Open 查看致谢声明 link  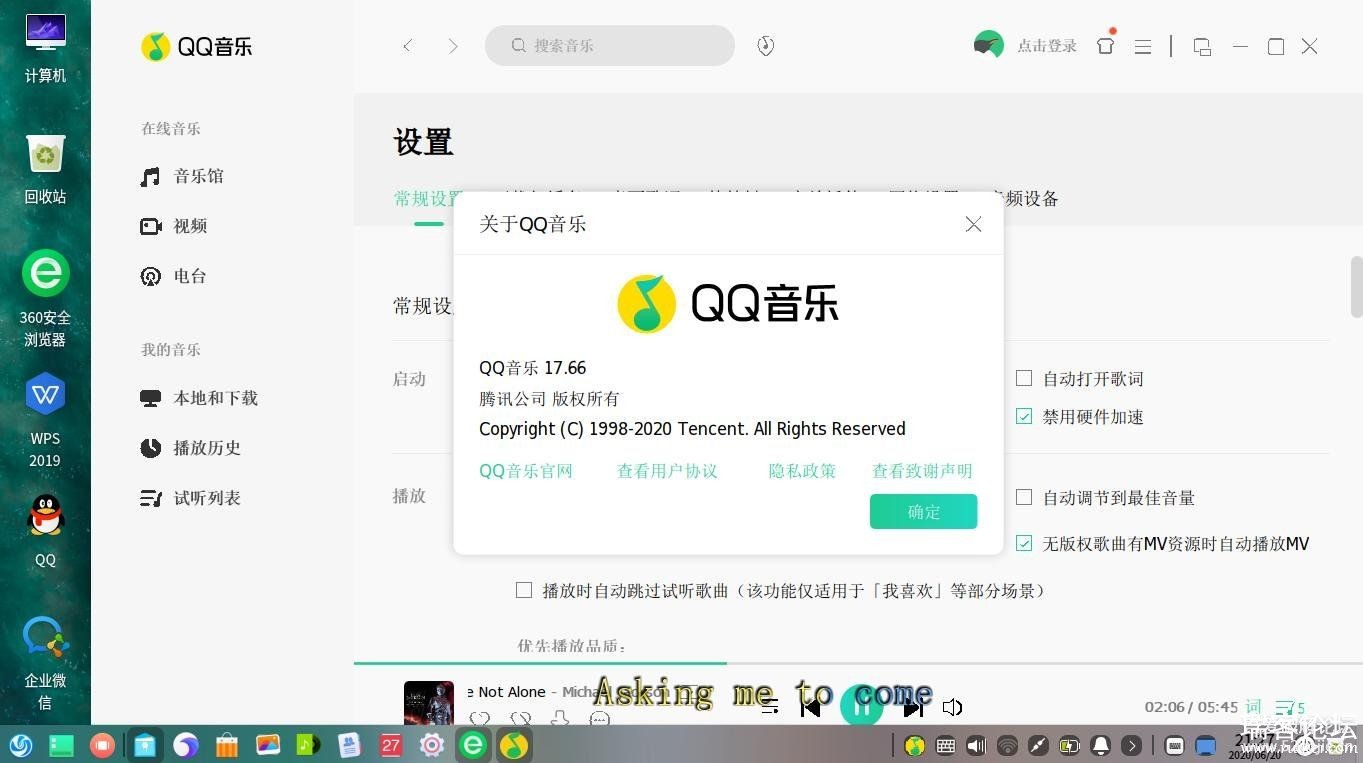tap(922, 471)
